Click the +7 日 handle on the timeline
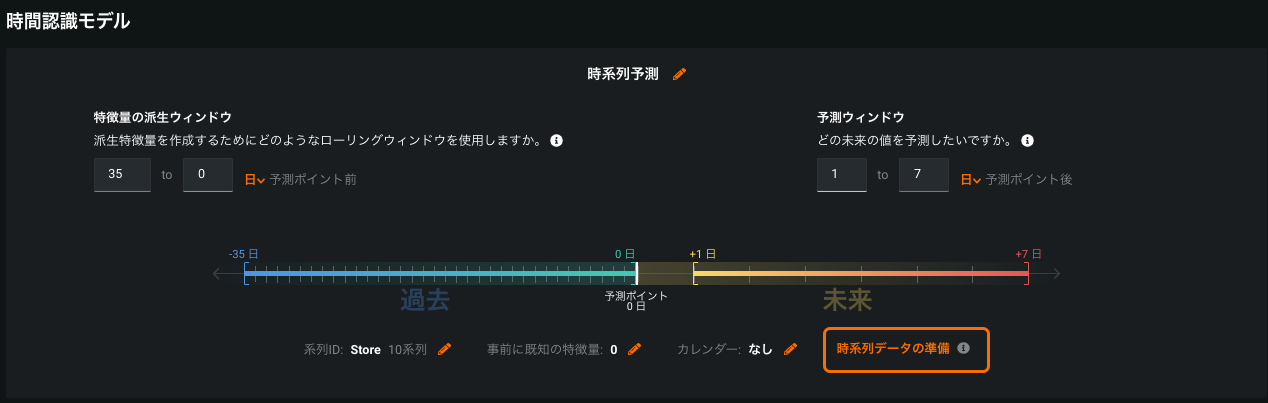 [1027, 273]
